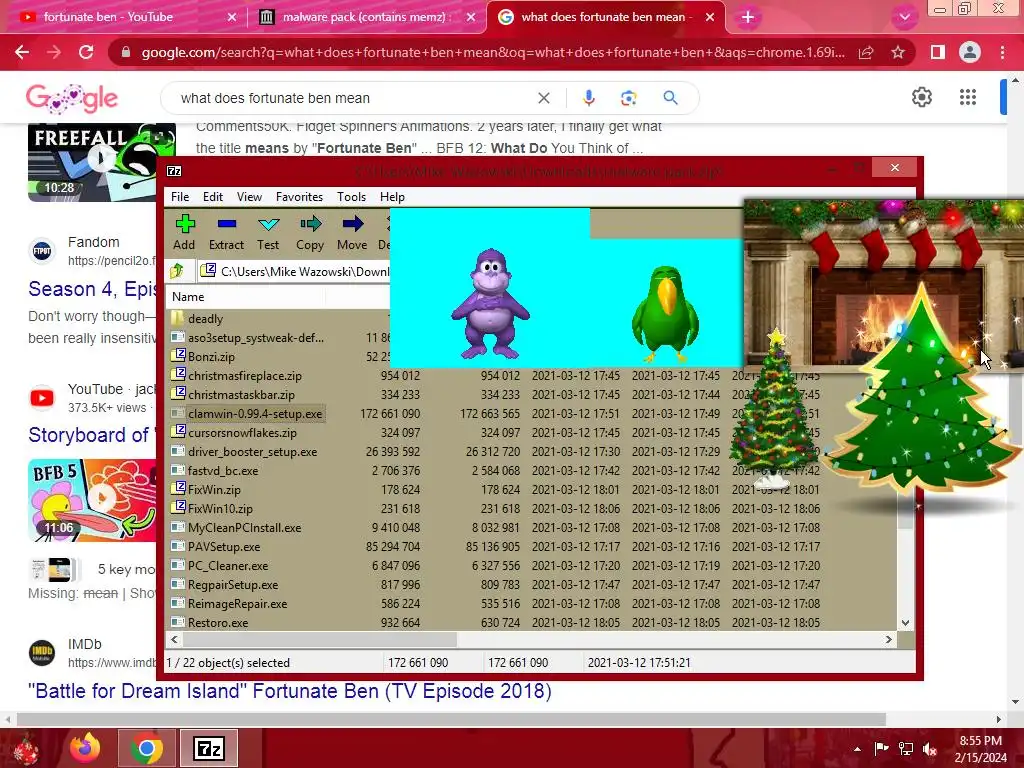Open Chrome three-dot menu
The image size is (1024, 768).
1002,52
